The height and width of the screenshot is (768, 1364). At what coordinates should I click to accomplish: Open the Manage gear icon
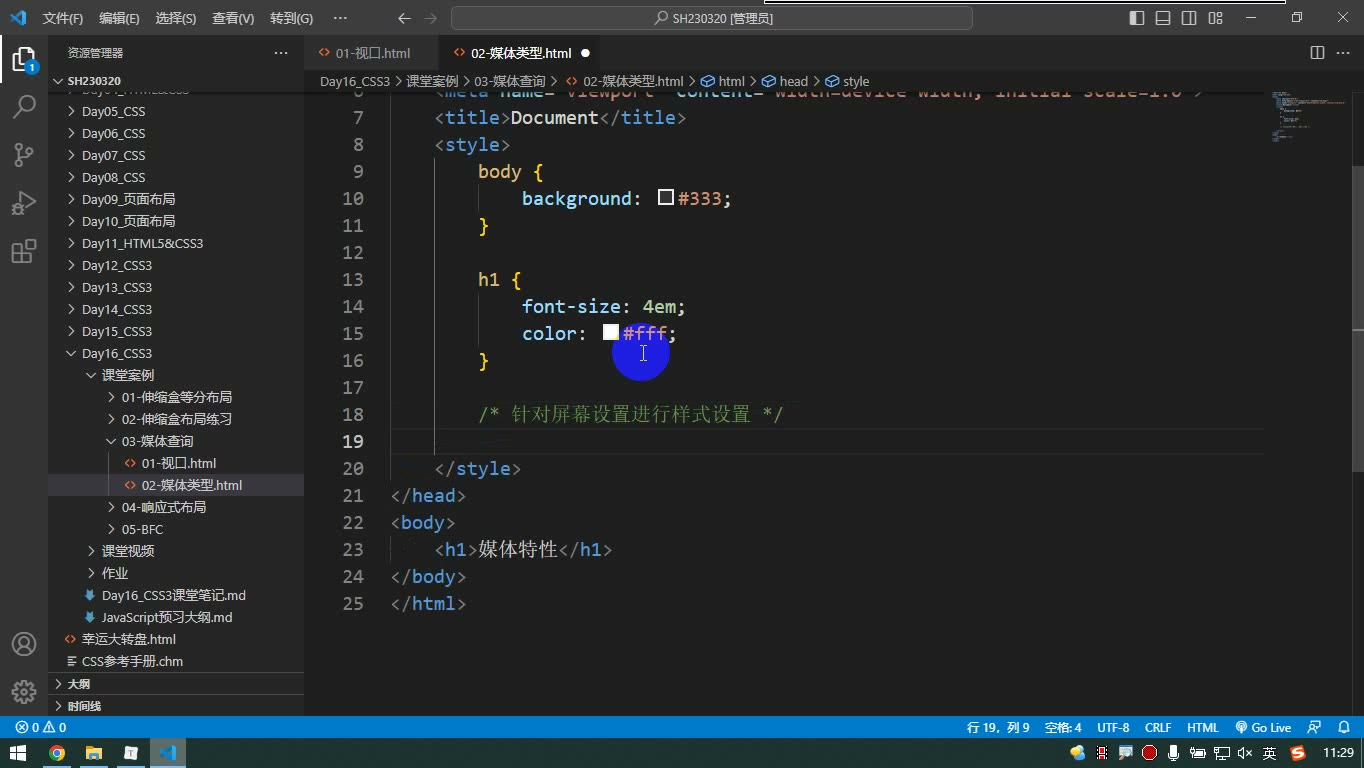click(24, 692)
